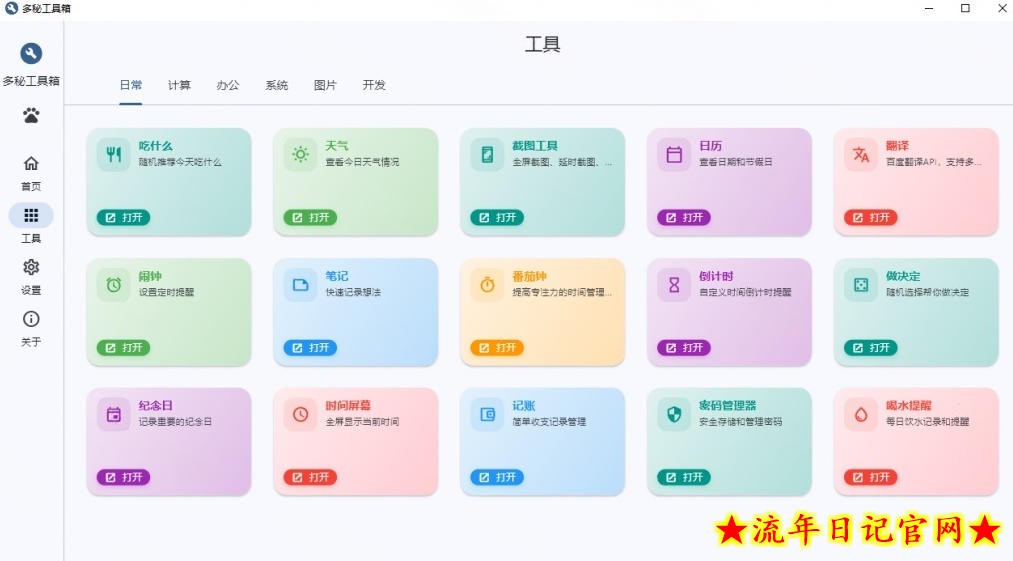This screenshot has width=1013, height=561.
Task: Click the dice icon on 做决定 card
Action: (x=861, y=285)
